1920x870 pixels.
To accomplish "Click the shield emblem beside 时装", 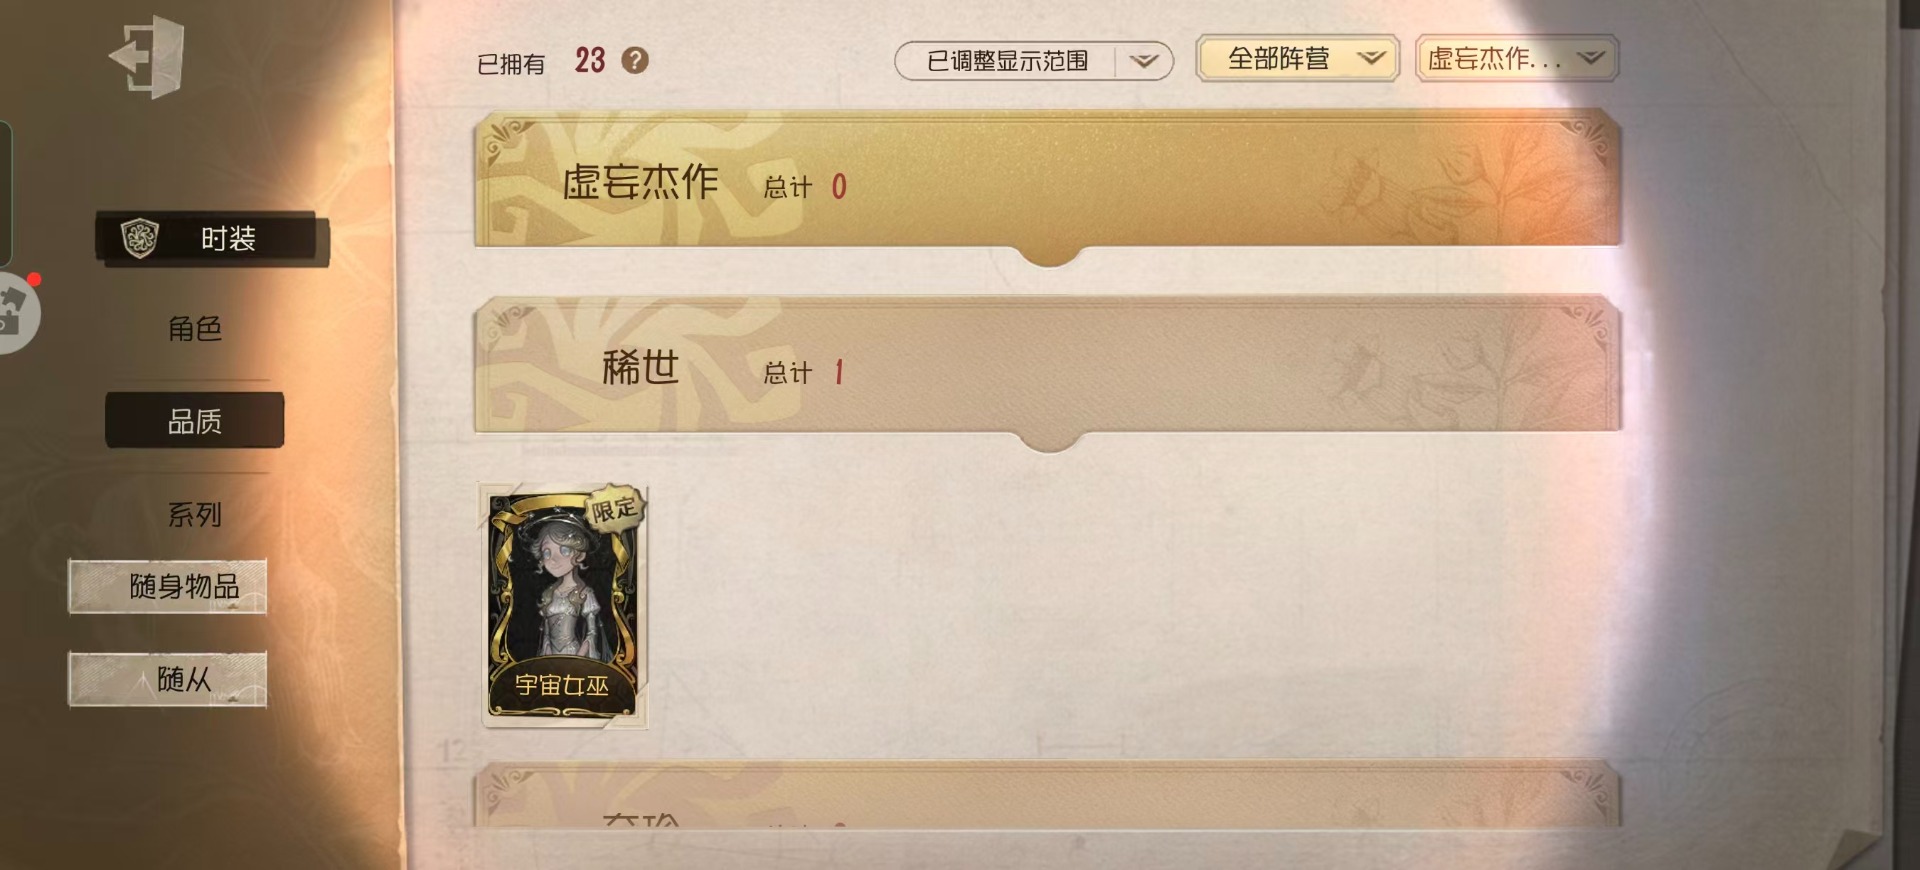I will 140,239.
